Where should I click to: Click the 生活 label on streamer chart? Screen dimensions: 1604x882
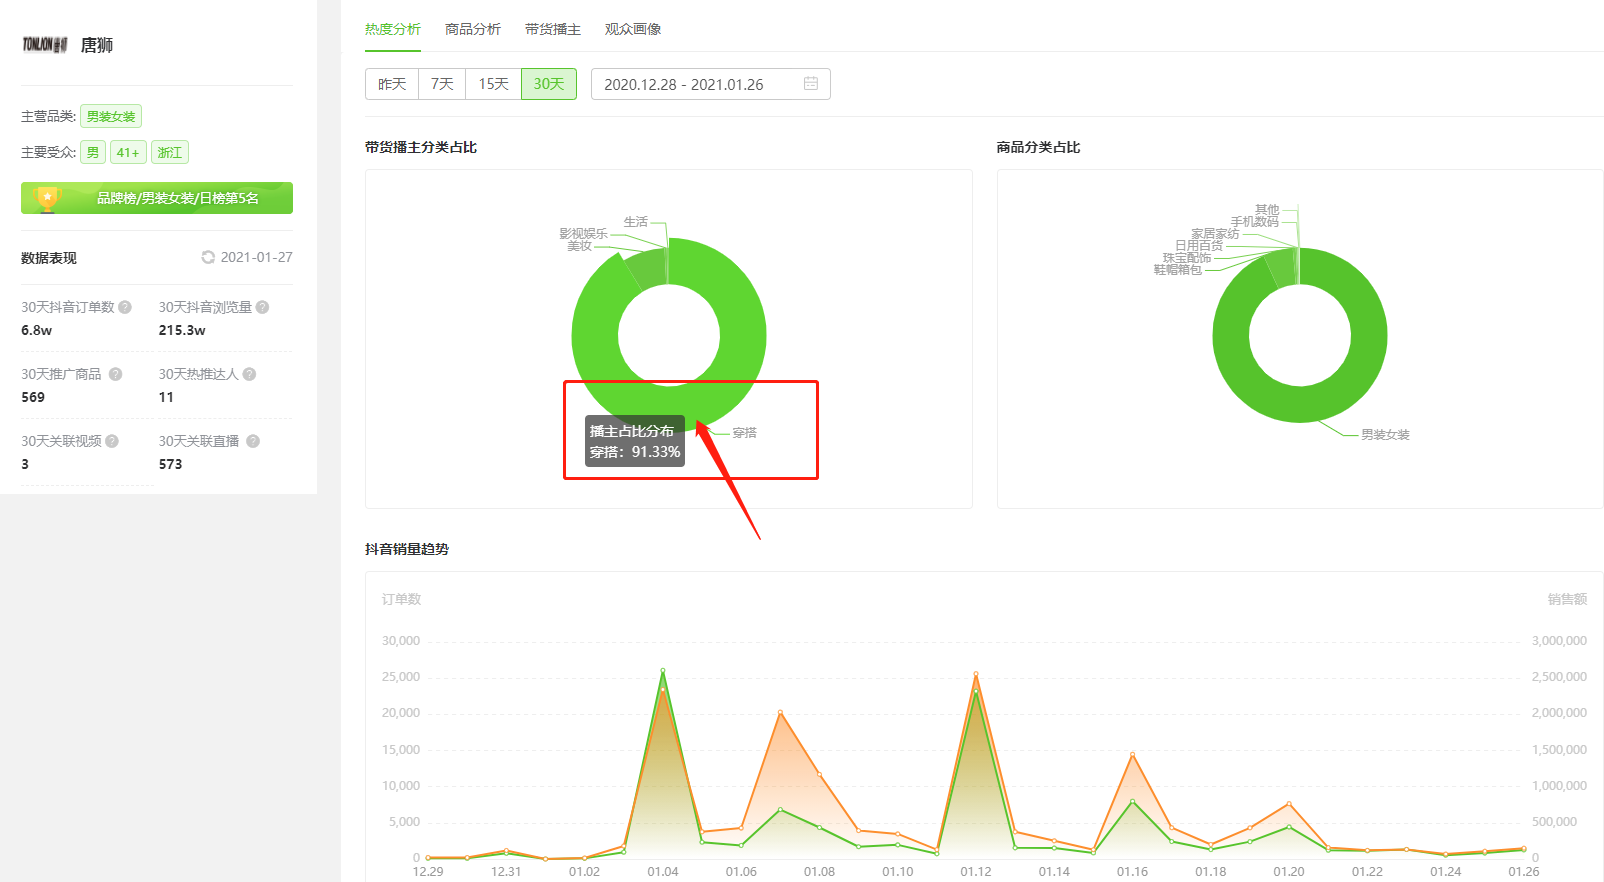coord(636,222)
